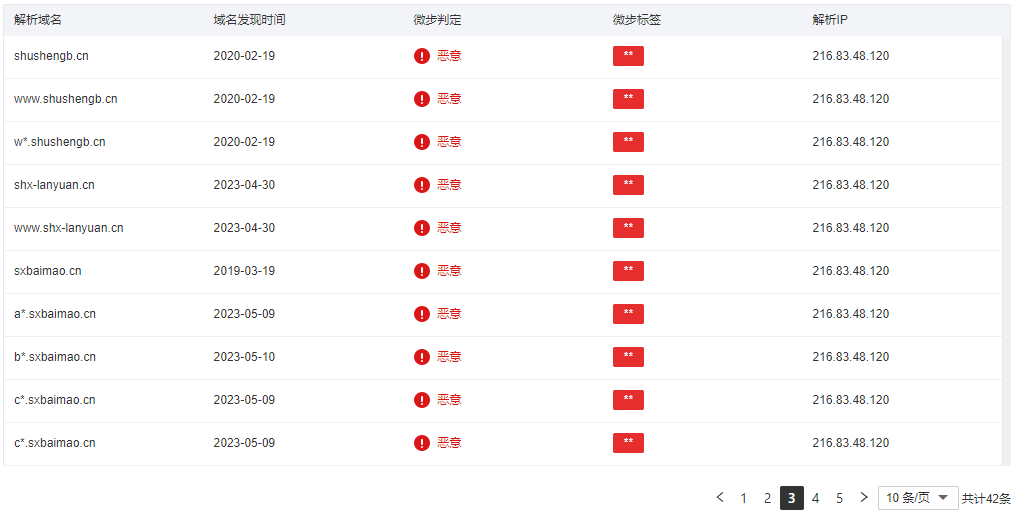Click the alert icon in b*.sxbaimao.cn row
This screenshot has height=523, width=1022.
click(422, 357)
